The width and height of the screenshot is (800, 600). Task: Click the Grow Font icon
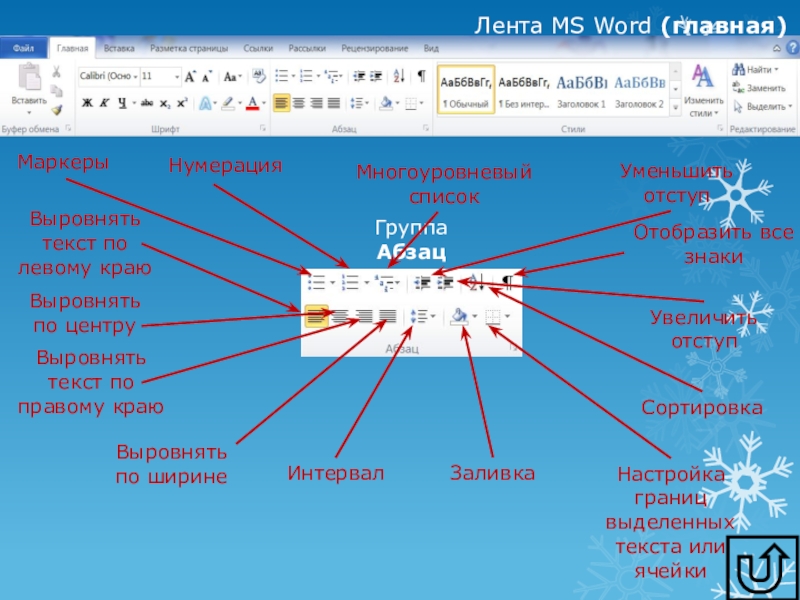coord(190,77)
